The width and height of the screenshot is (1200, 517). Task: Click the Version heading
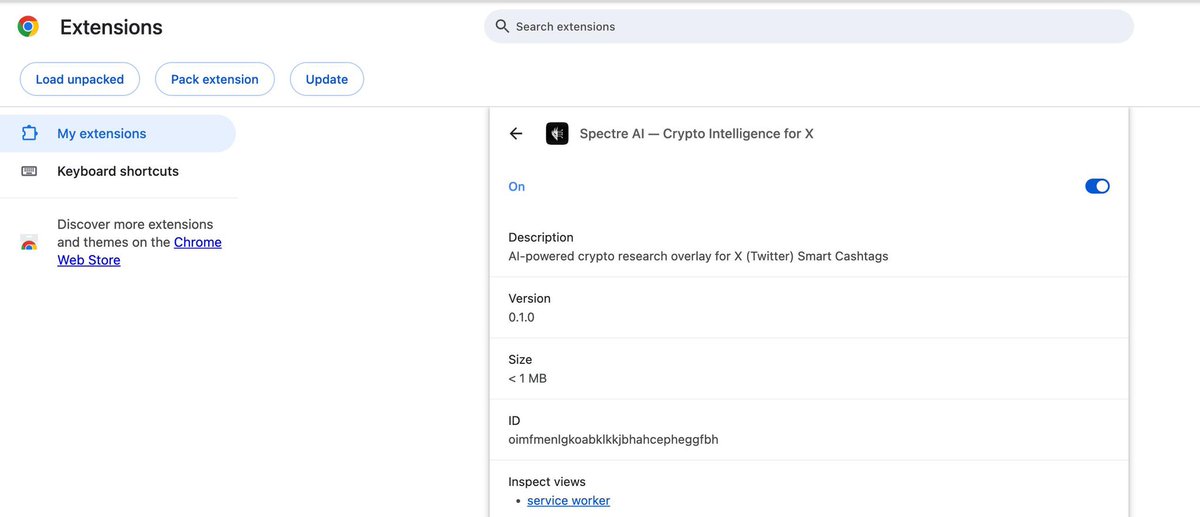(x=529, y=298)
